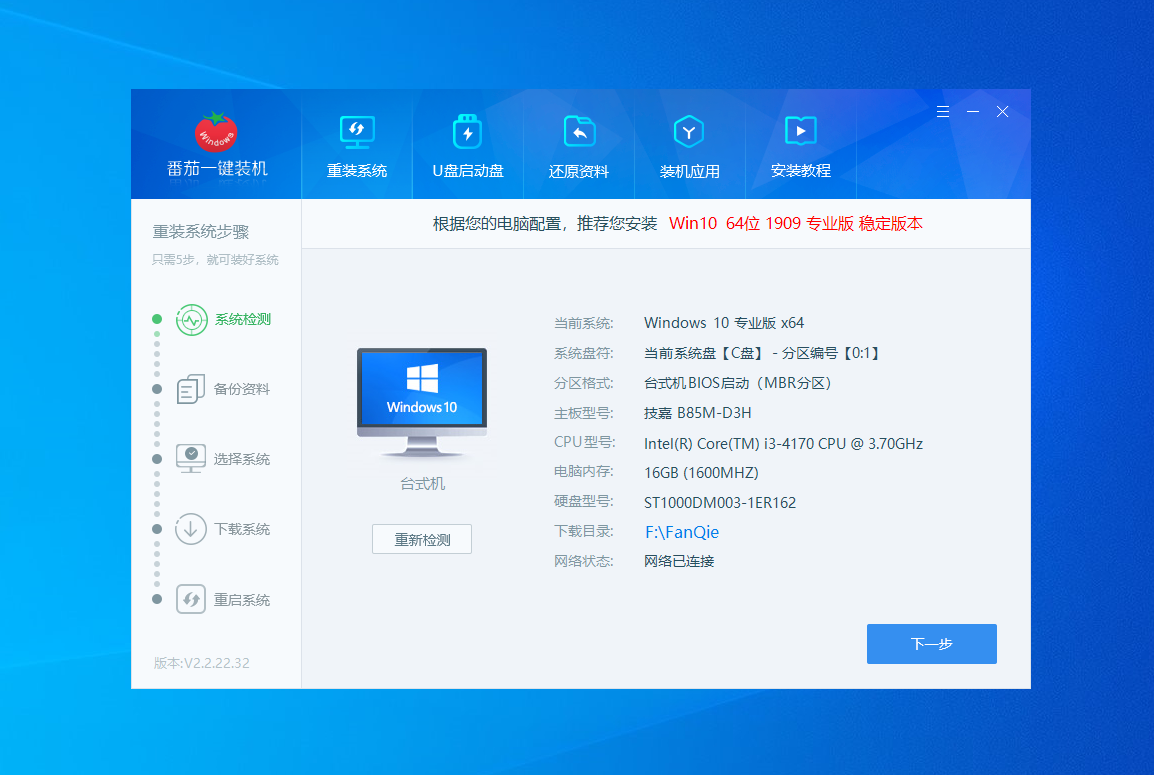Viewport: 1154px width, 775px height.
Task: Open the 安装教程 tutorial video icon
Action: (801, 131)
